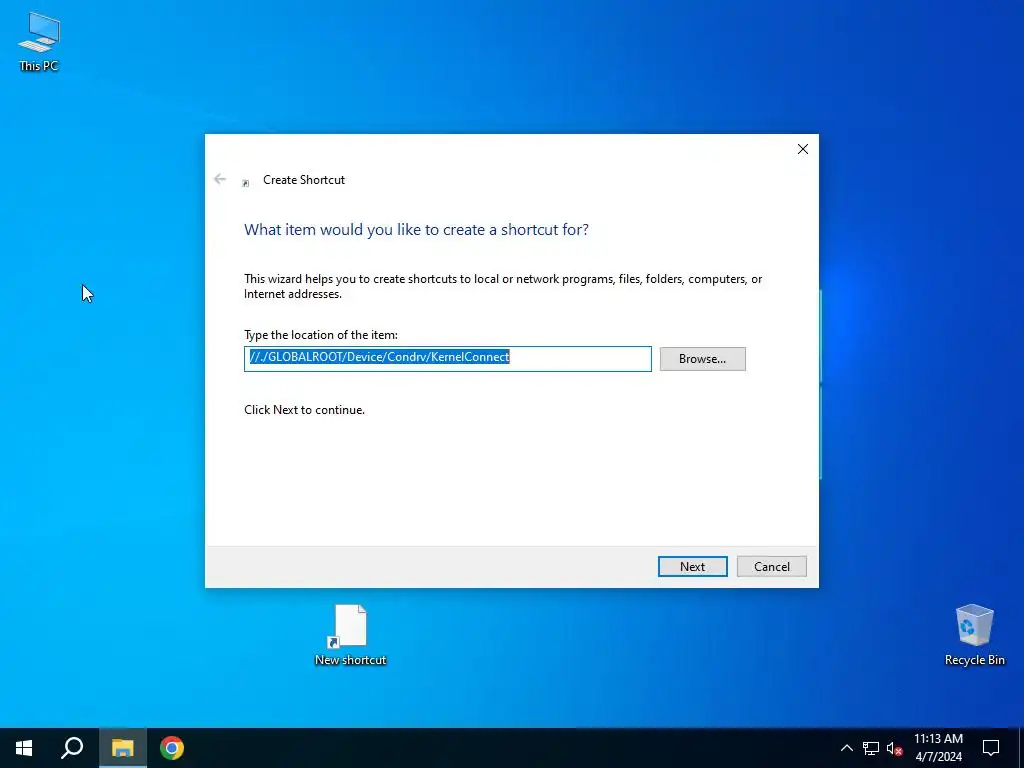Click the 'What item would you like' heading

[416, 230]
